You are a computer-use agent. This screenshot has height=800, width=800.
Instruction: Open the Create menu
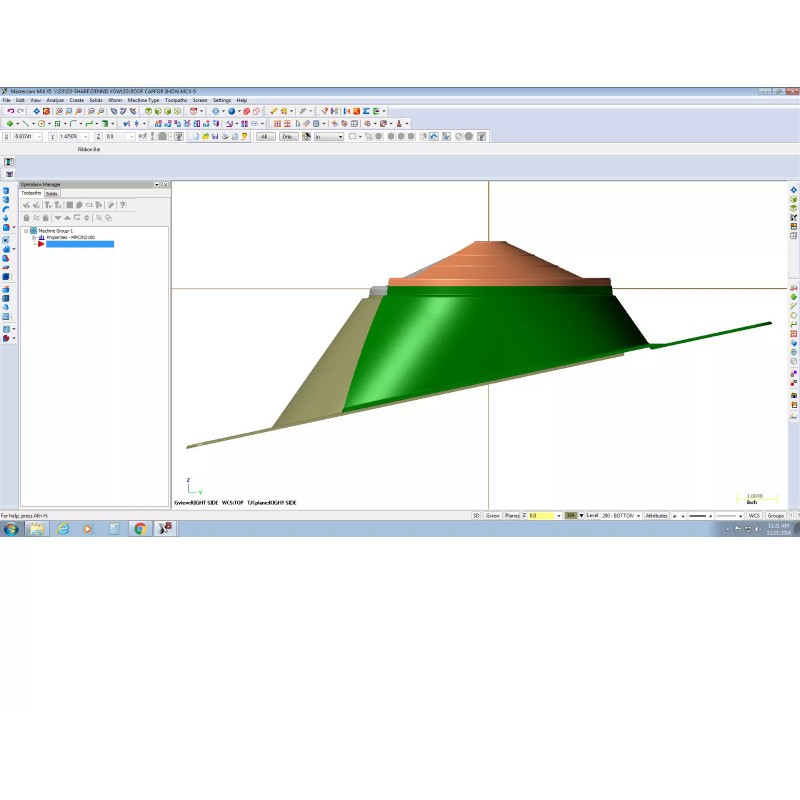(77, 101)
